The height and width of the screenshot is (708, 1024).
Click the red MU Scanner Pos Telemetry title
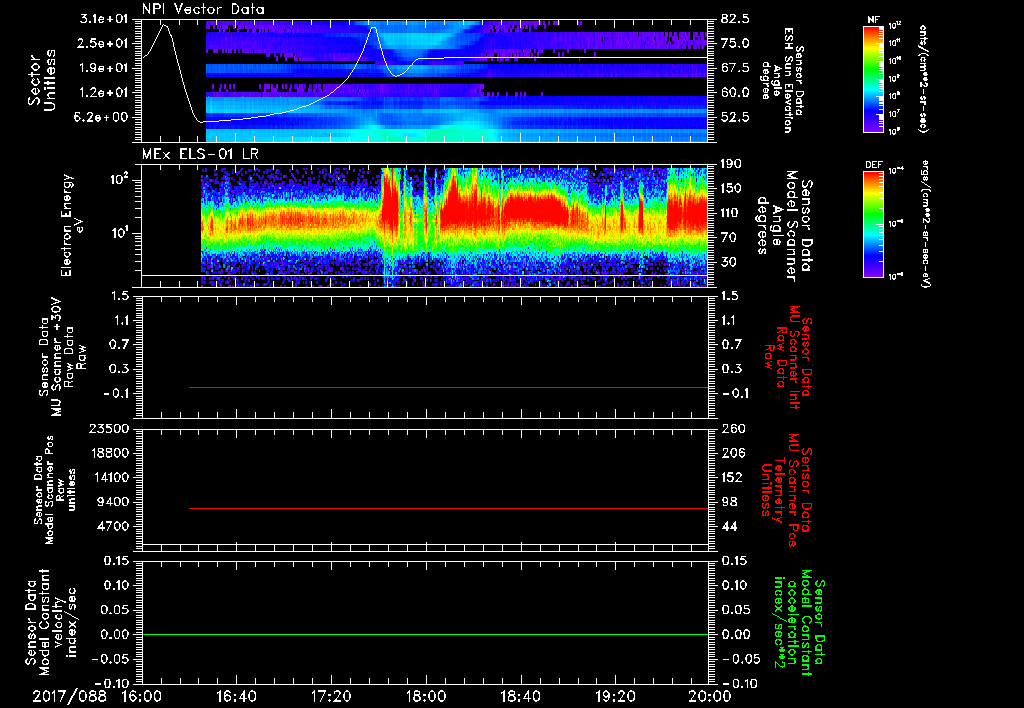(x=786, y=490)
